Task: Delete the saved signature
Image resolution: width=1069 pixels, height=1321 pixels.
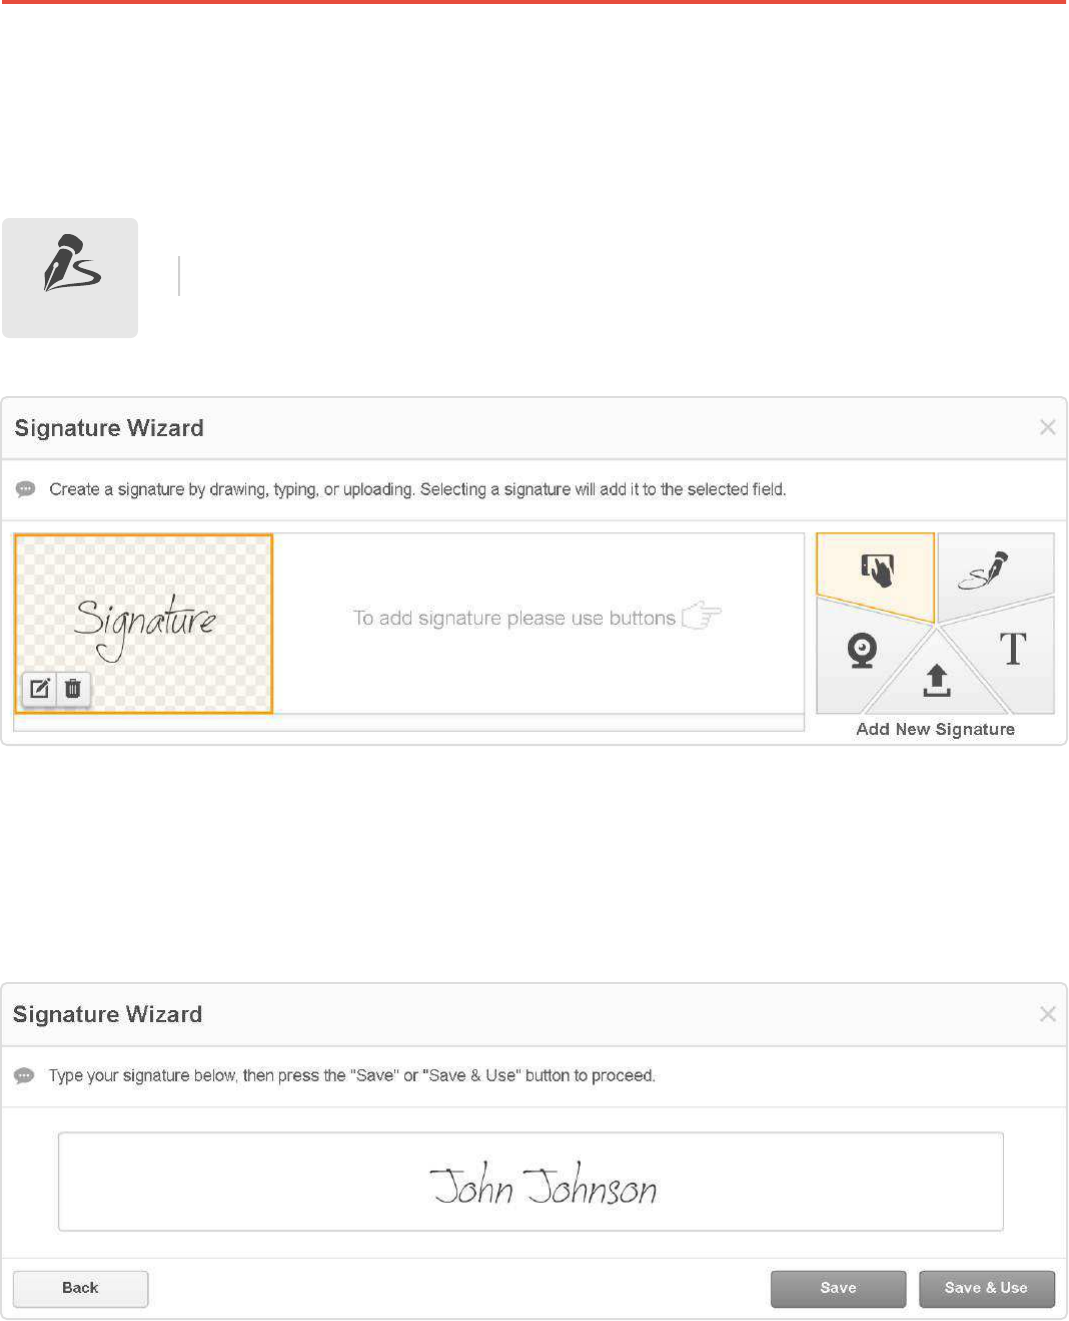Action: [73, 689]
